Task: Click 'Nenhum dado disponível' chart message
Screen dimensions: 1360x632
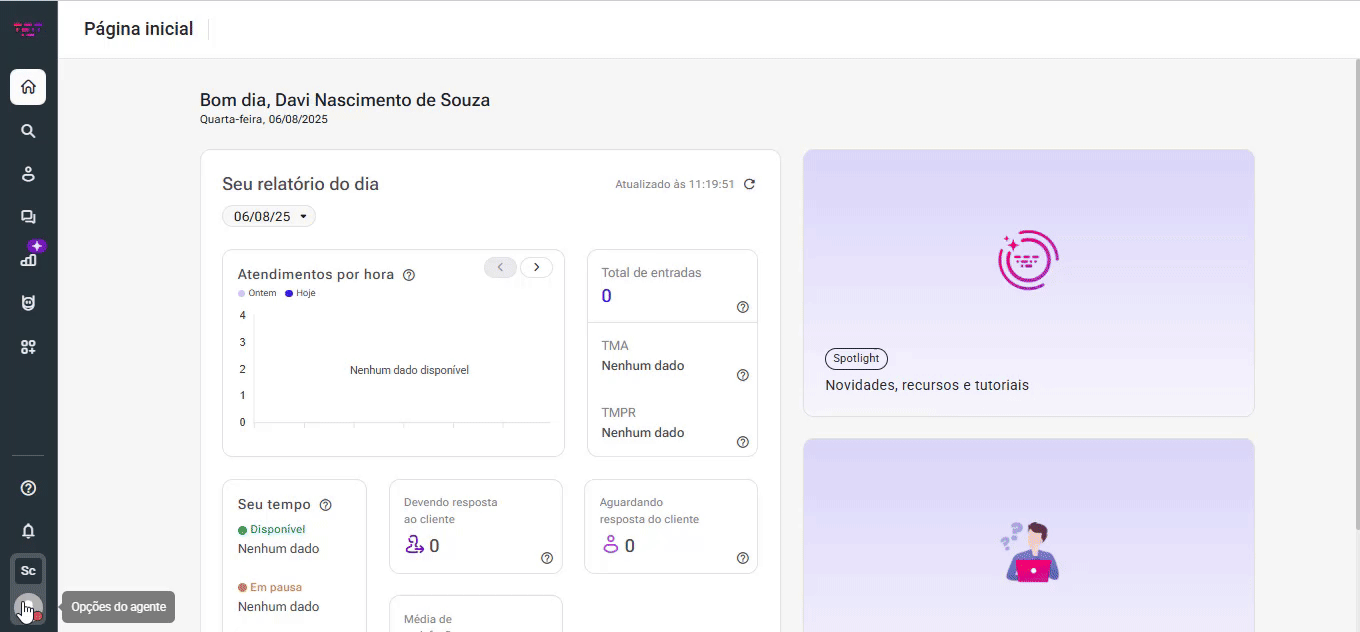Action: pos(409,370)
